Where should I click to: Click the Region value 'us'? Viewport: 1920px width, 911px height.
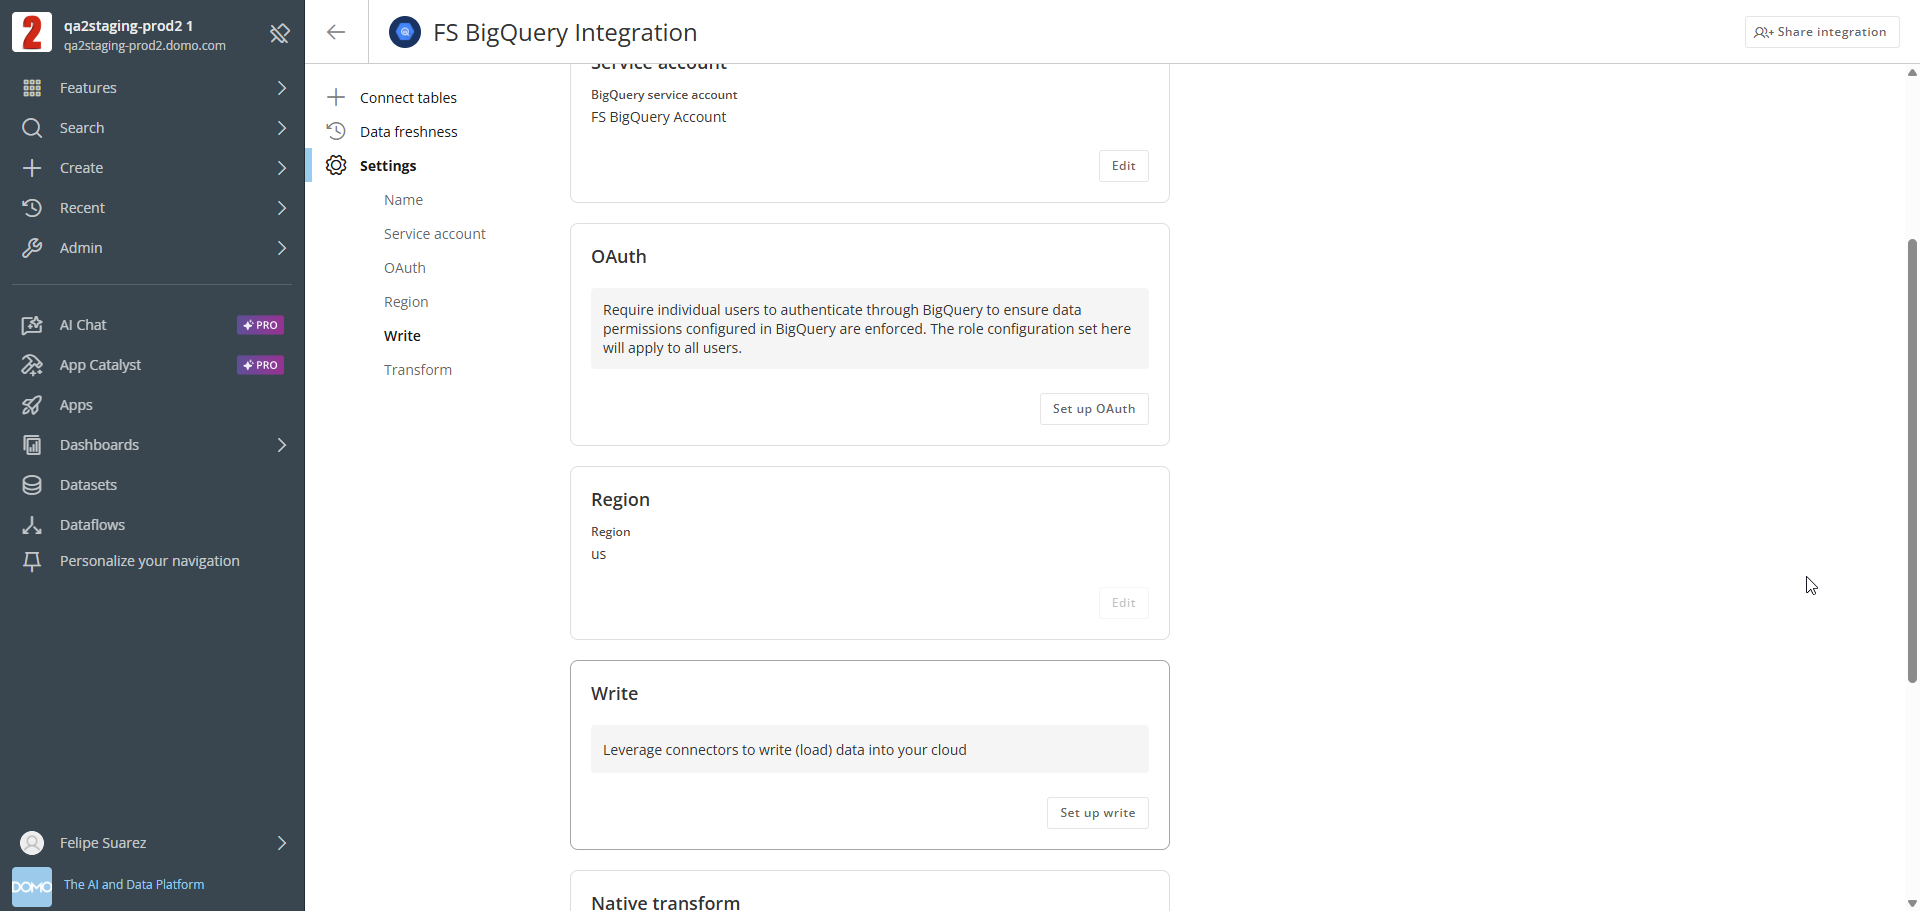598,555
